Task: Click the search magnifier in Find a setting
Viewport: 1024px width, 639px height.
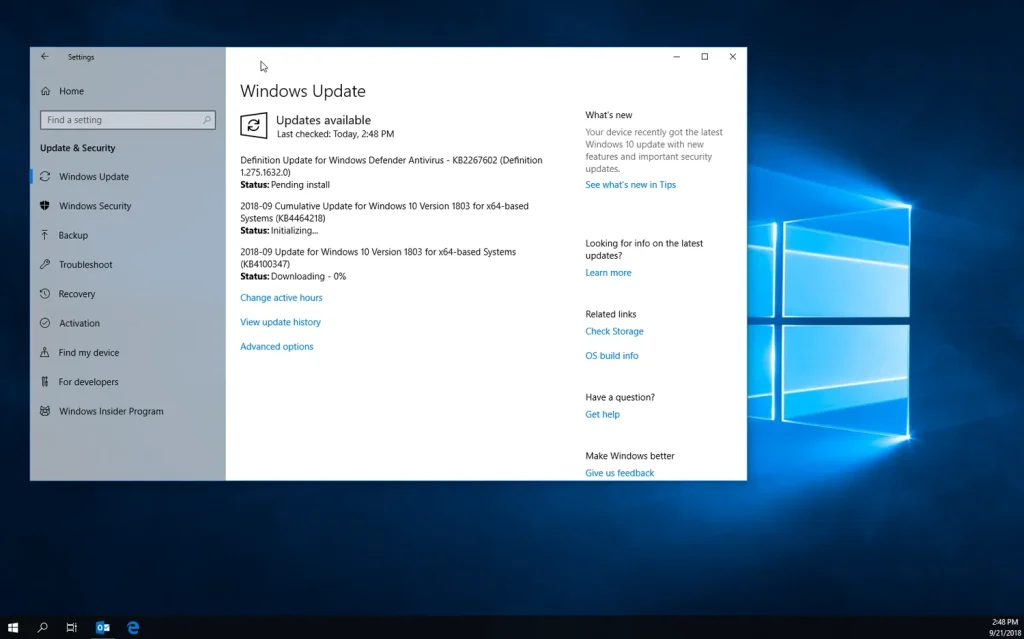Action: click(206, 120)
